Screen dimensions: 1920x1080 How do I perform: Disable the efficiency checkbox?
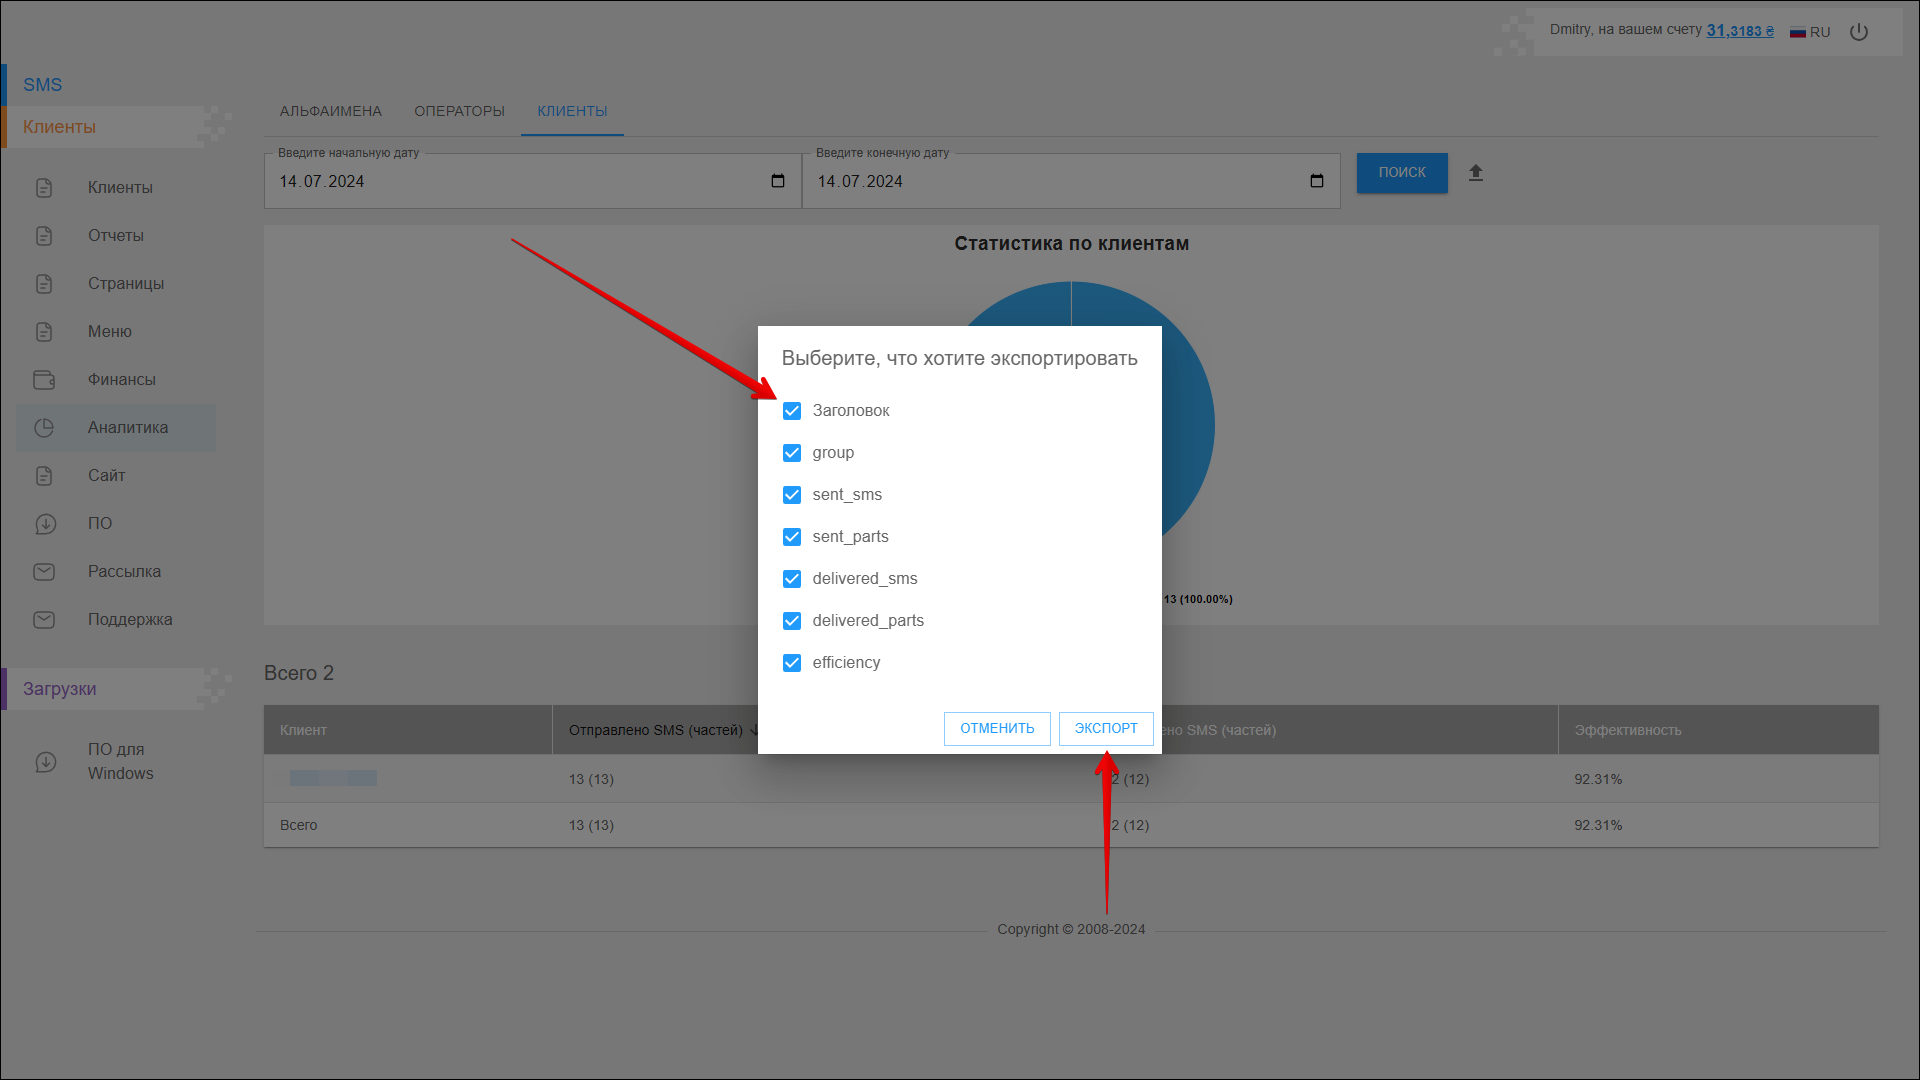pyautogui.click(x=792, y=663)
